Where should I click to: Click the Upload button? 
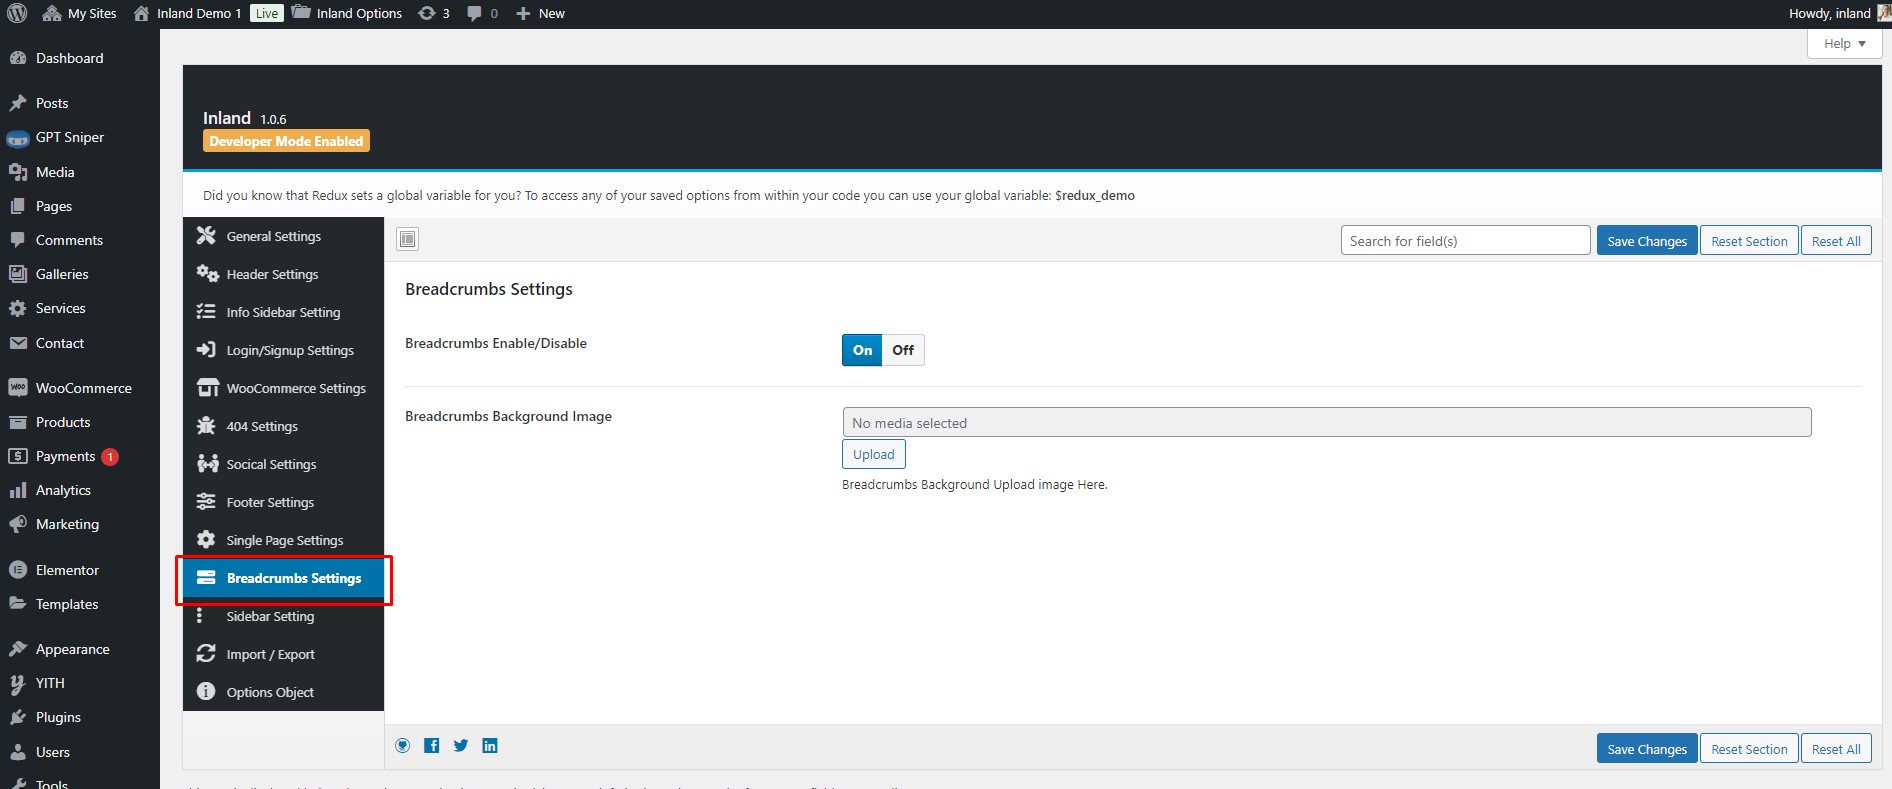click(874, 454)
